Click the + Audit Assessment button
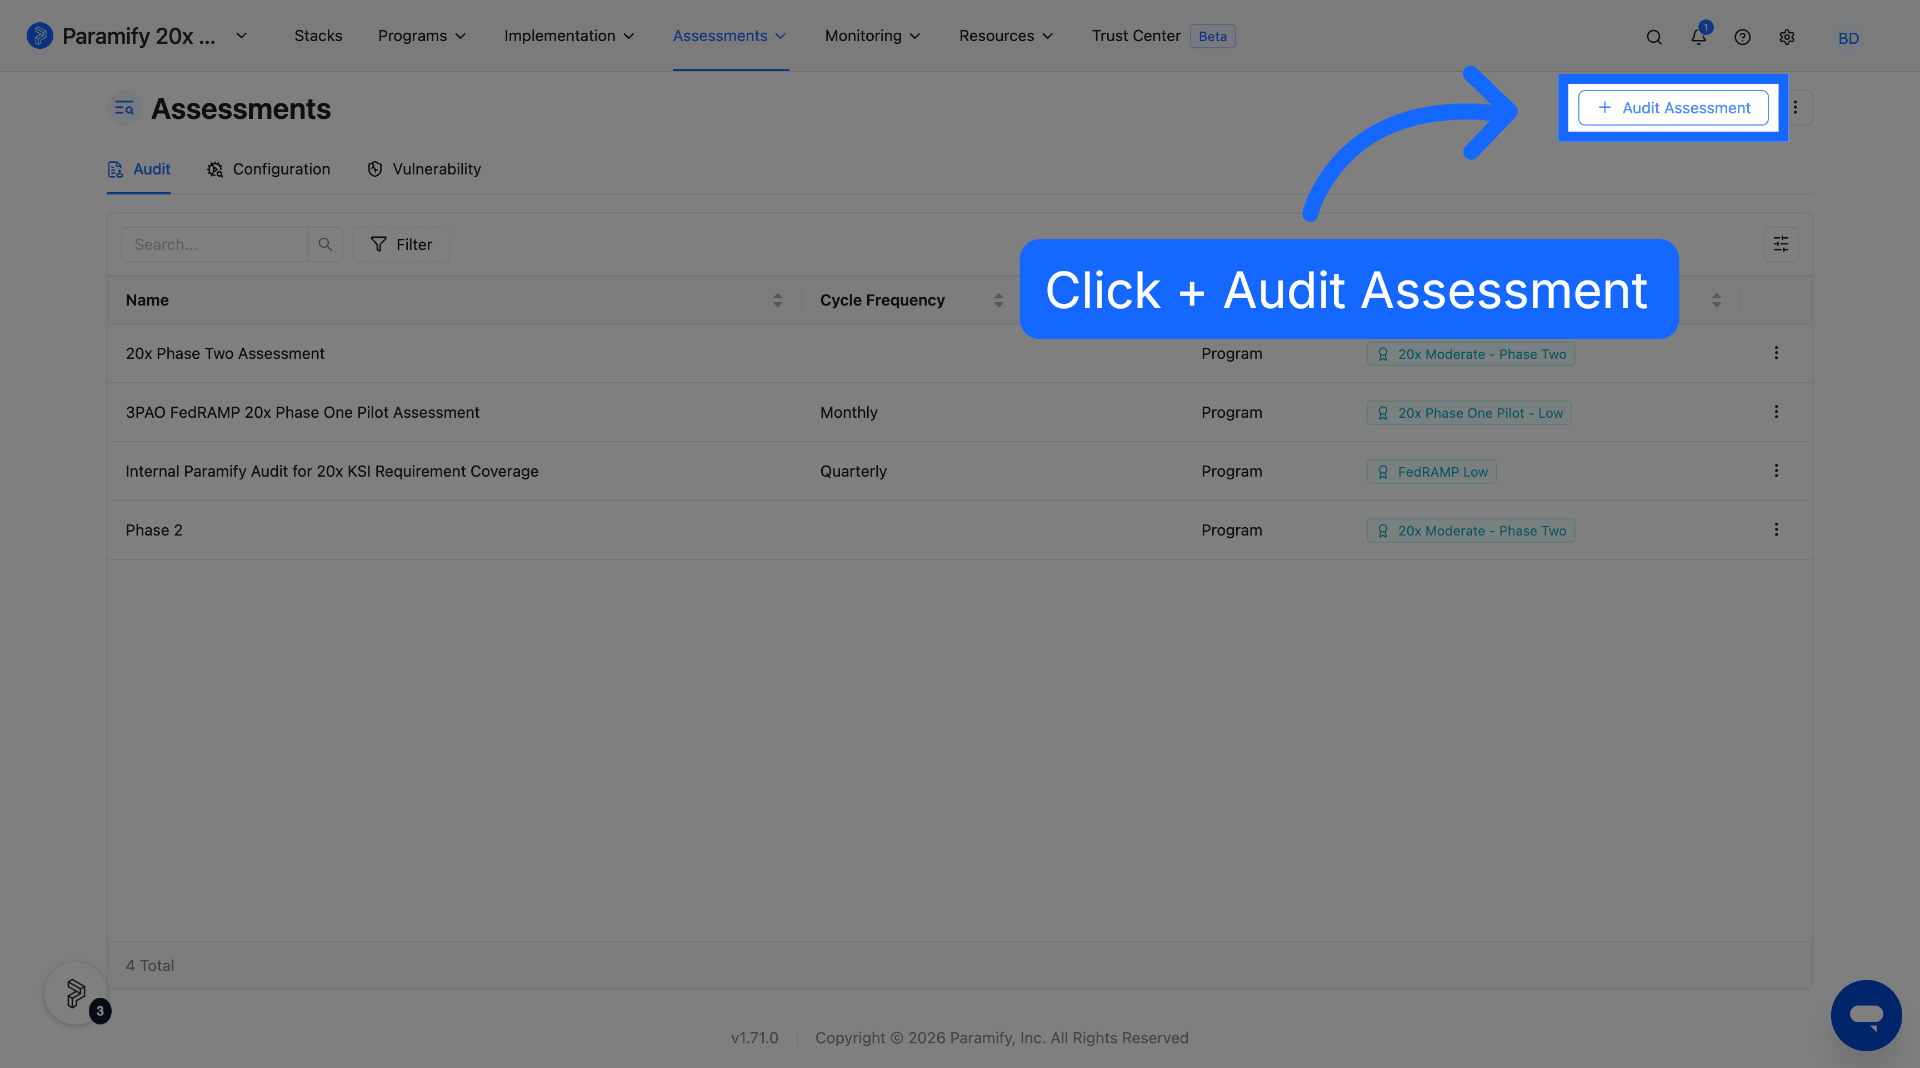Image resolution: width=1920 pixels, height=1068 pixels. (x=1673, y=108)
